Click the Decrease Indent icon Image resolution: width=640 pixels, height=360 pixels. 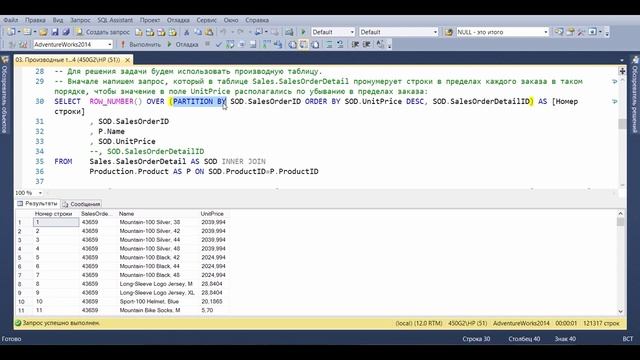[356, 44]
